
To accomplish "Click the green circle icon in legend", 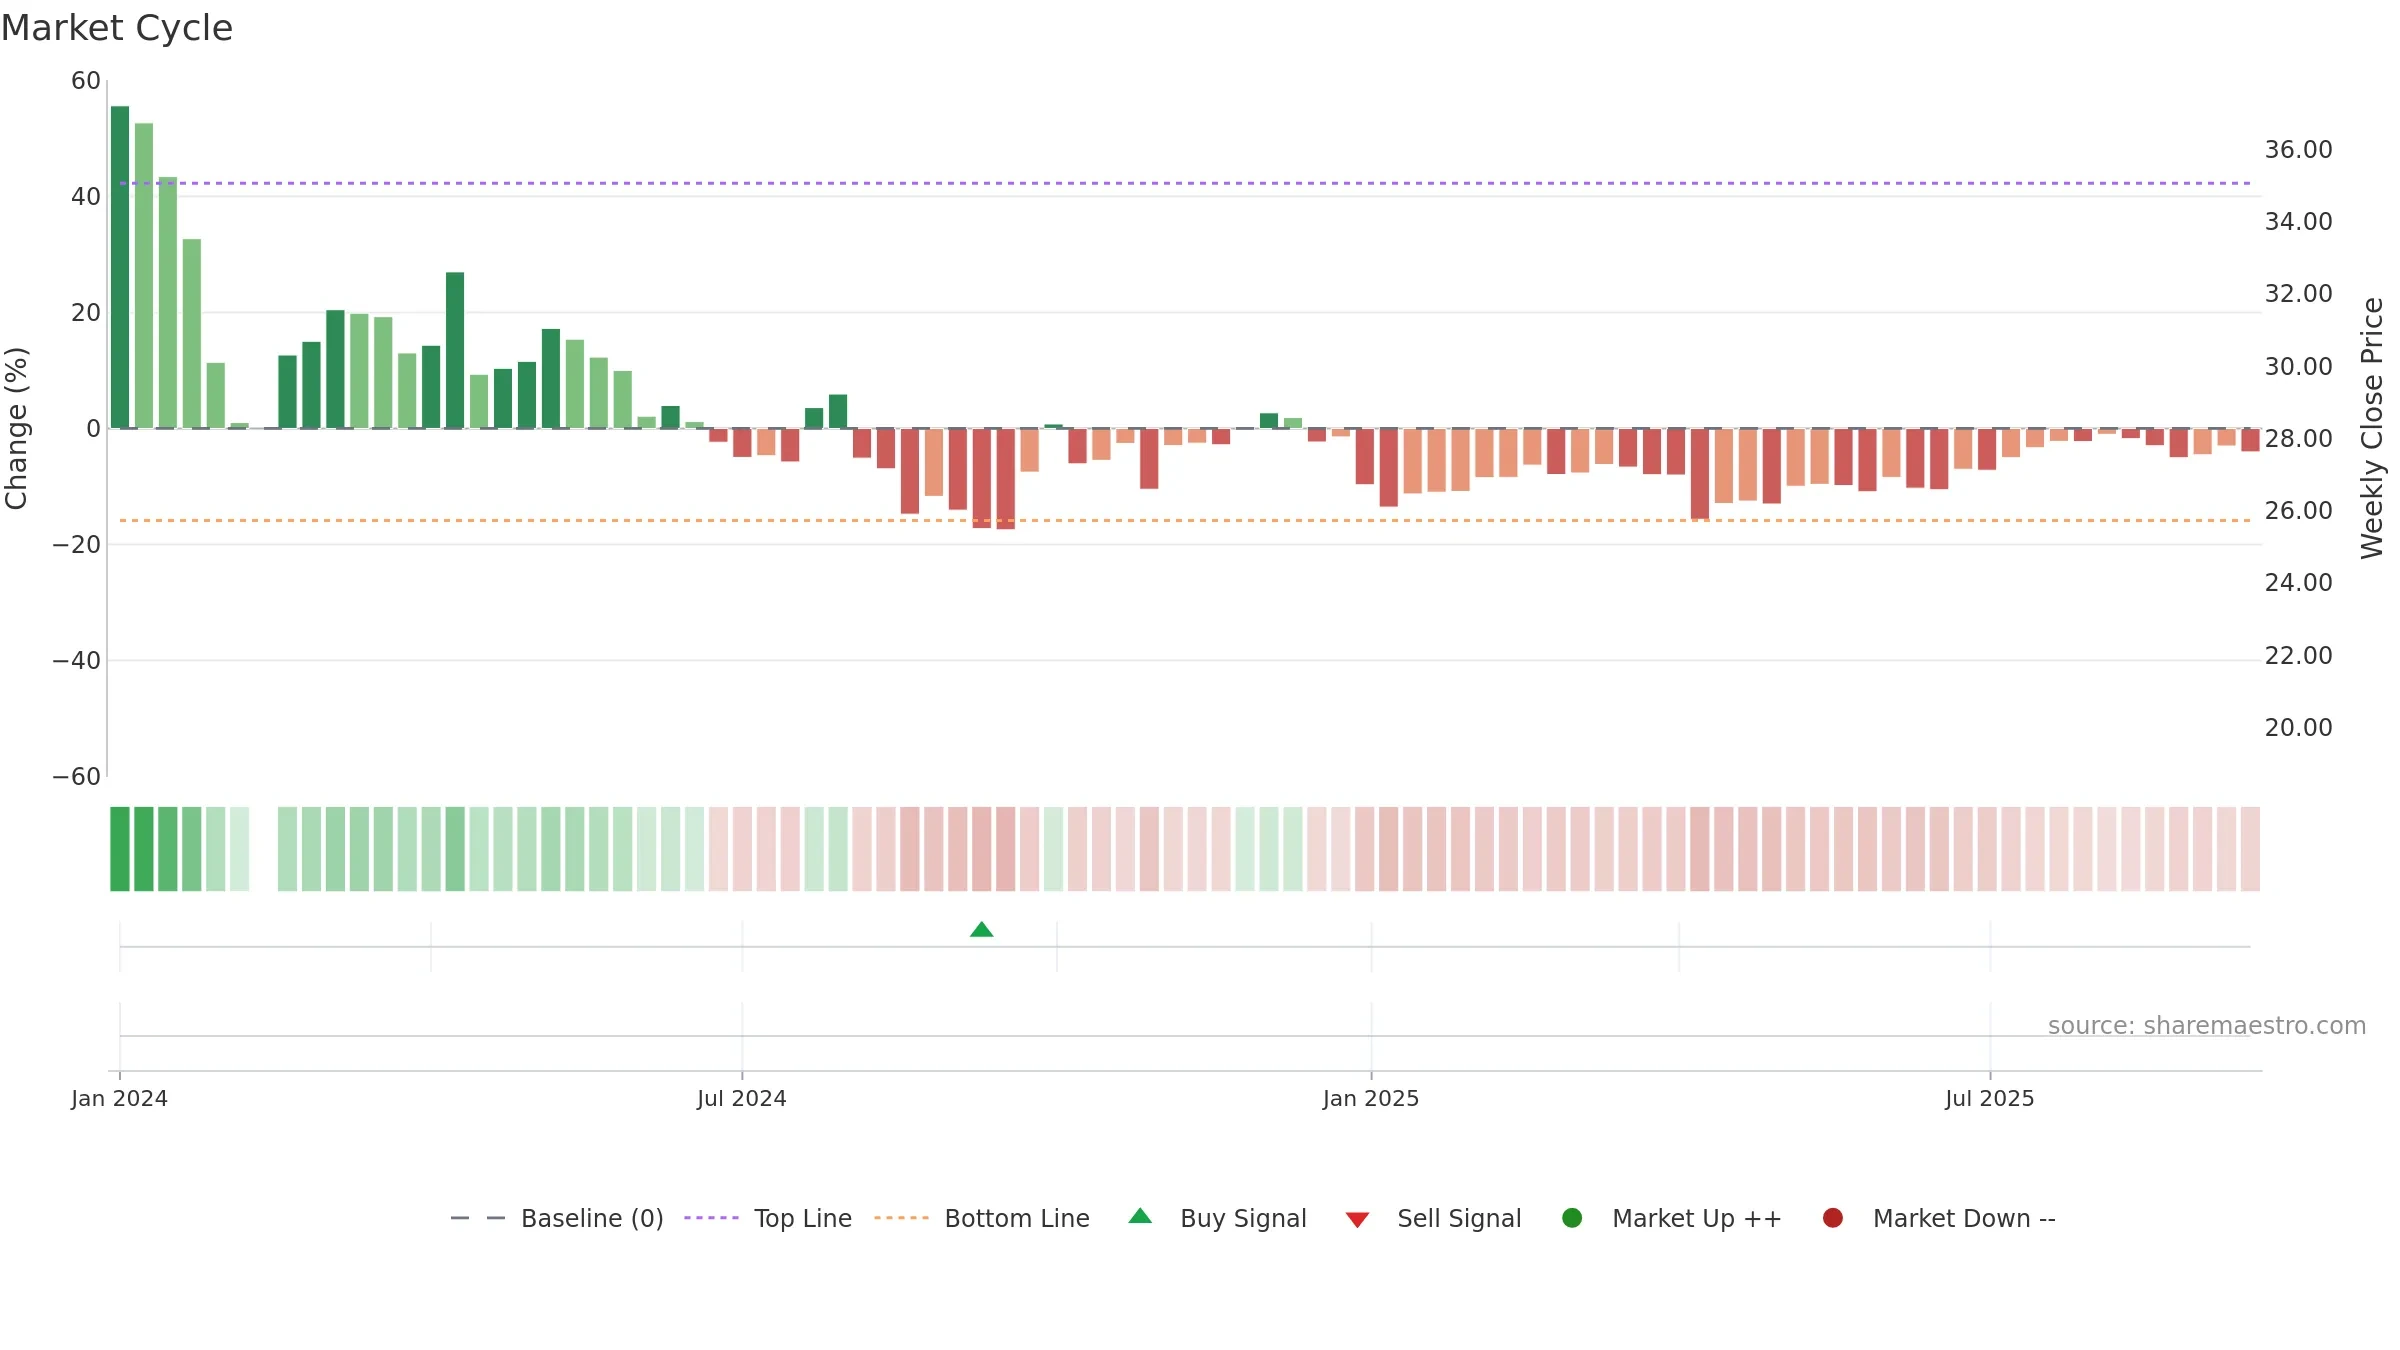I will tap(1572, 1218).
